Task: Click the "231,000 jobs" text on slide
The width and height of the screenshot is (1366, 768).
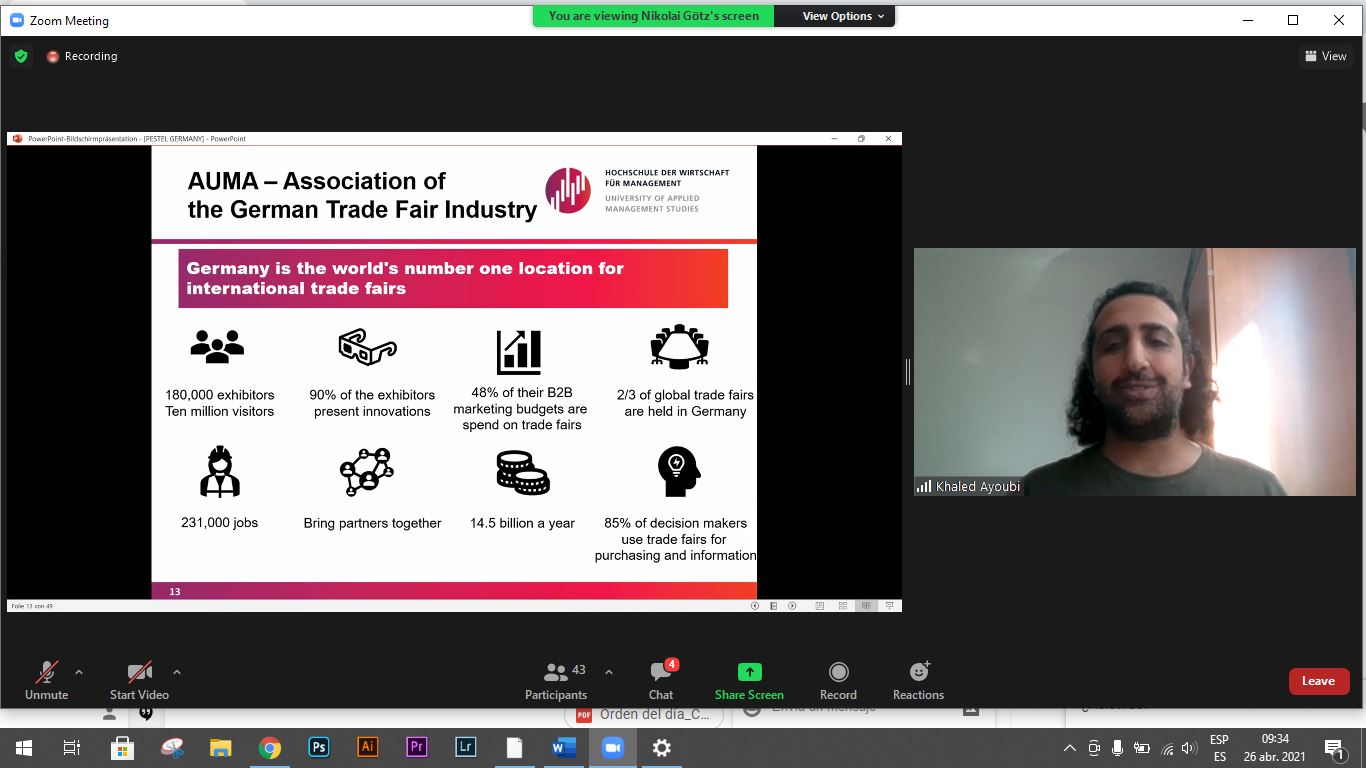Action: [x=219, y=523]
